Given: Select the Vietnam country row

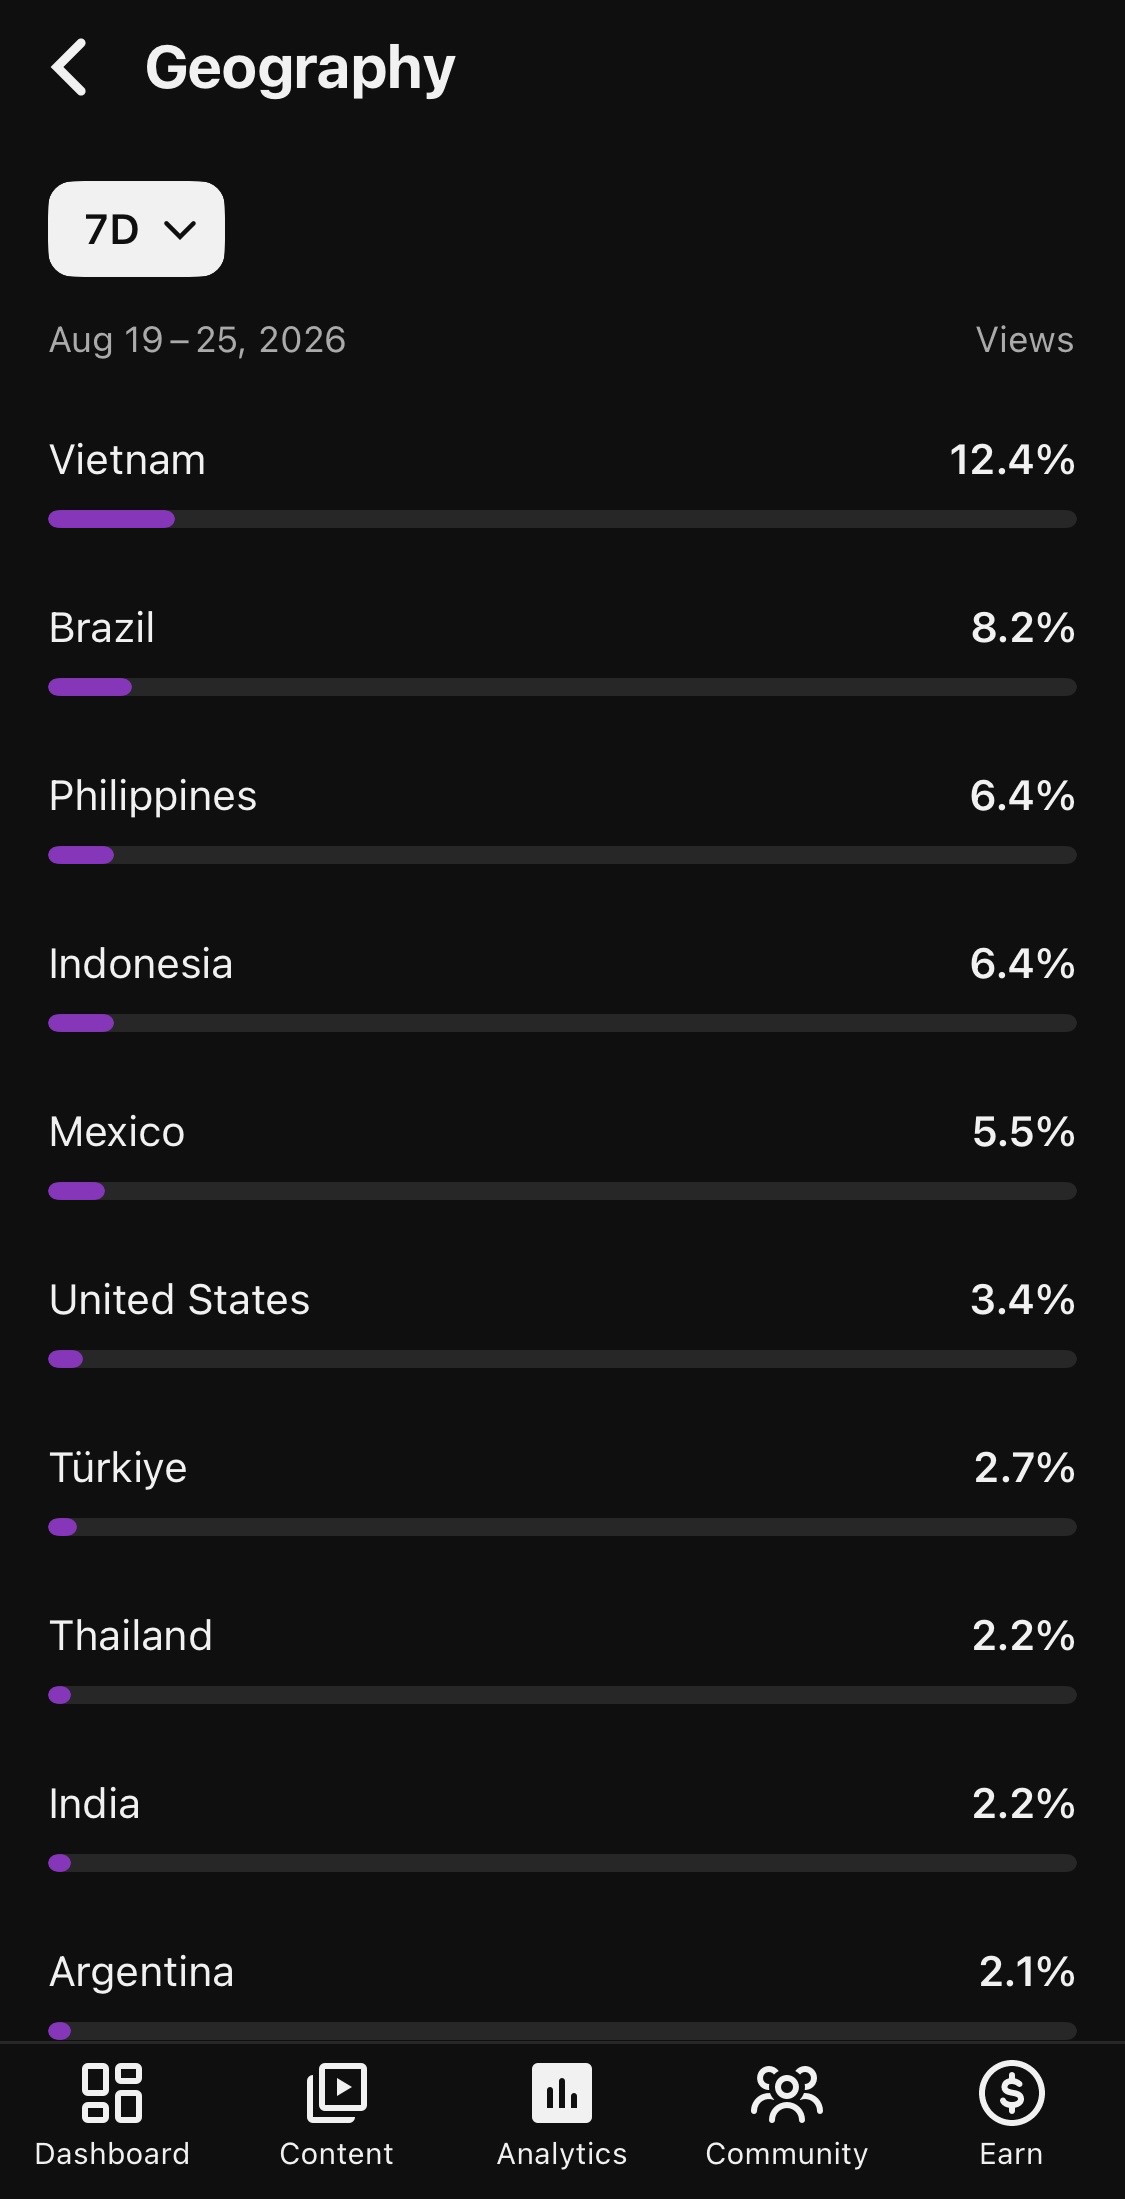Looking at the screenshot, I should tap(562, 485).
